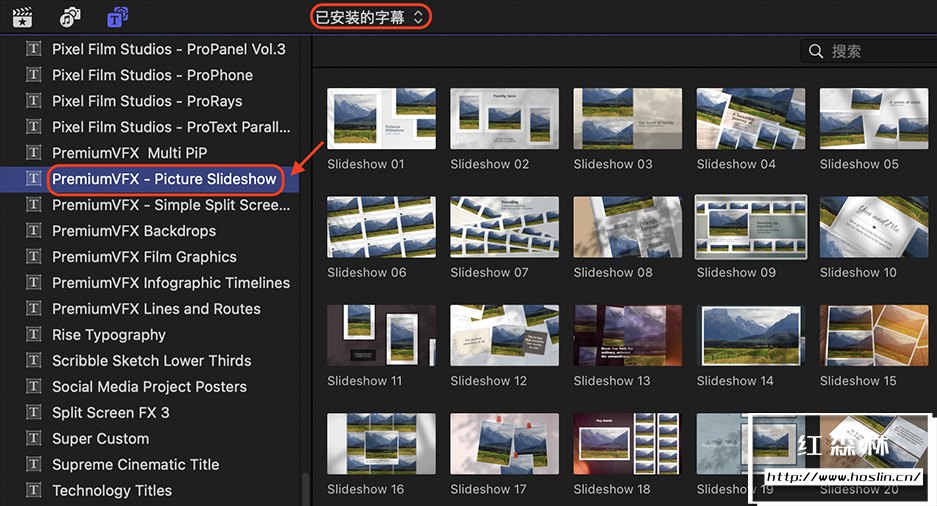This screenshot has height=506, width=937.
Task: Open the Libraries browser clapperboard icon
Action: tap(23, 17)
